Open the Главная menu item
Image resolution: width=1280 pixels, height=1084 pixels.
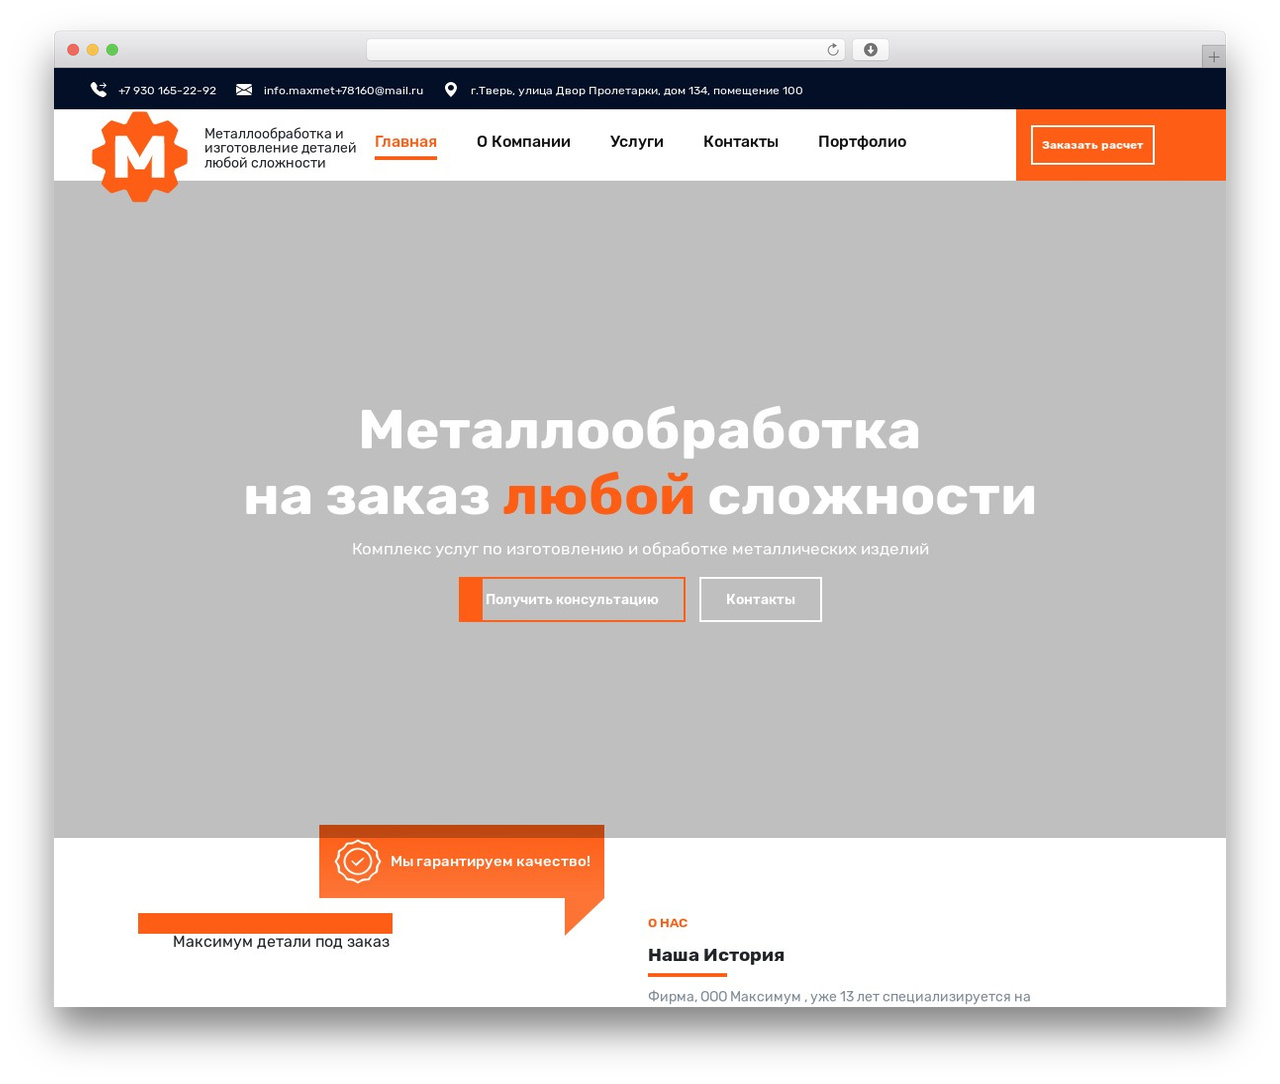406,142
